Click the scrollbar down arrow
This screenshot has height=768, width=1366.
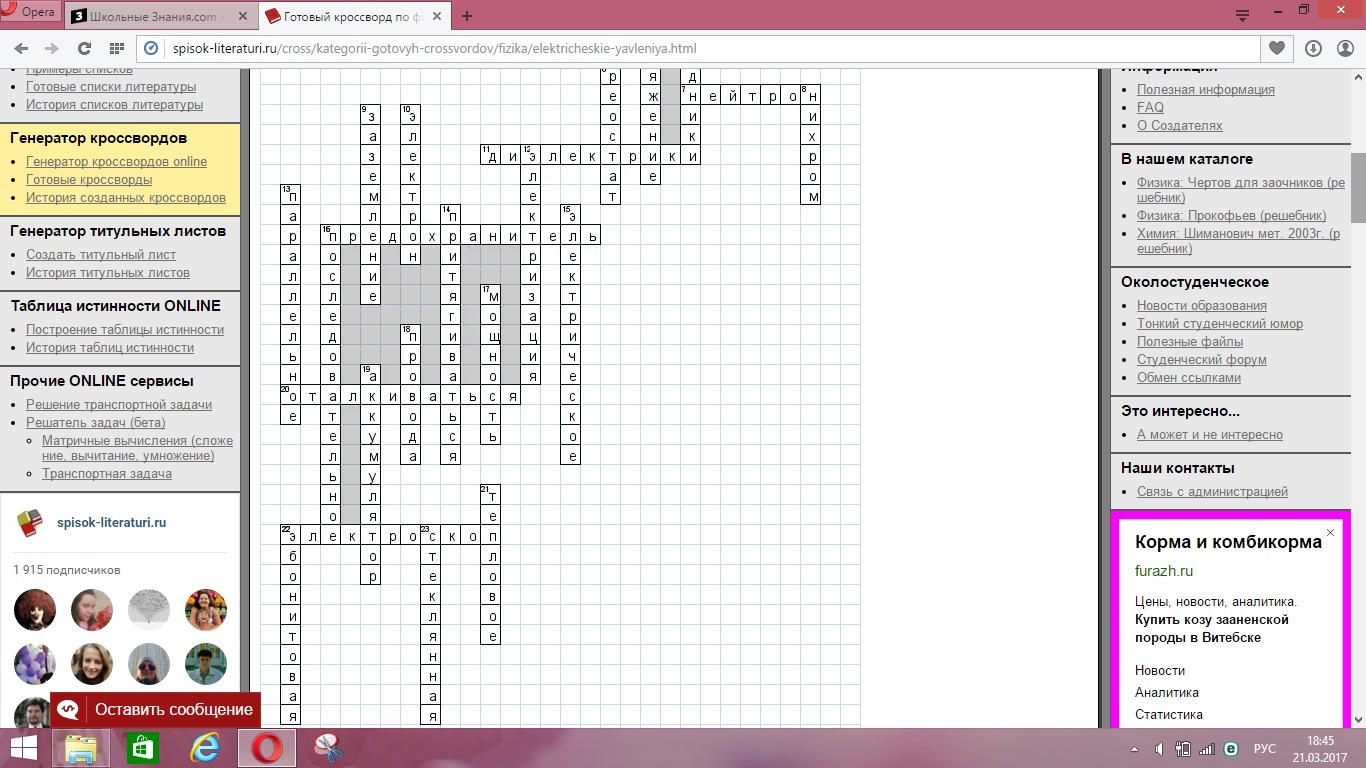(x=1358, y=719)
